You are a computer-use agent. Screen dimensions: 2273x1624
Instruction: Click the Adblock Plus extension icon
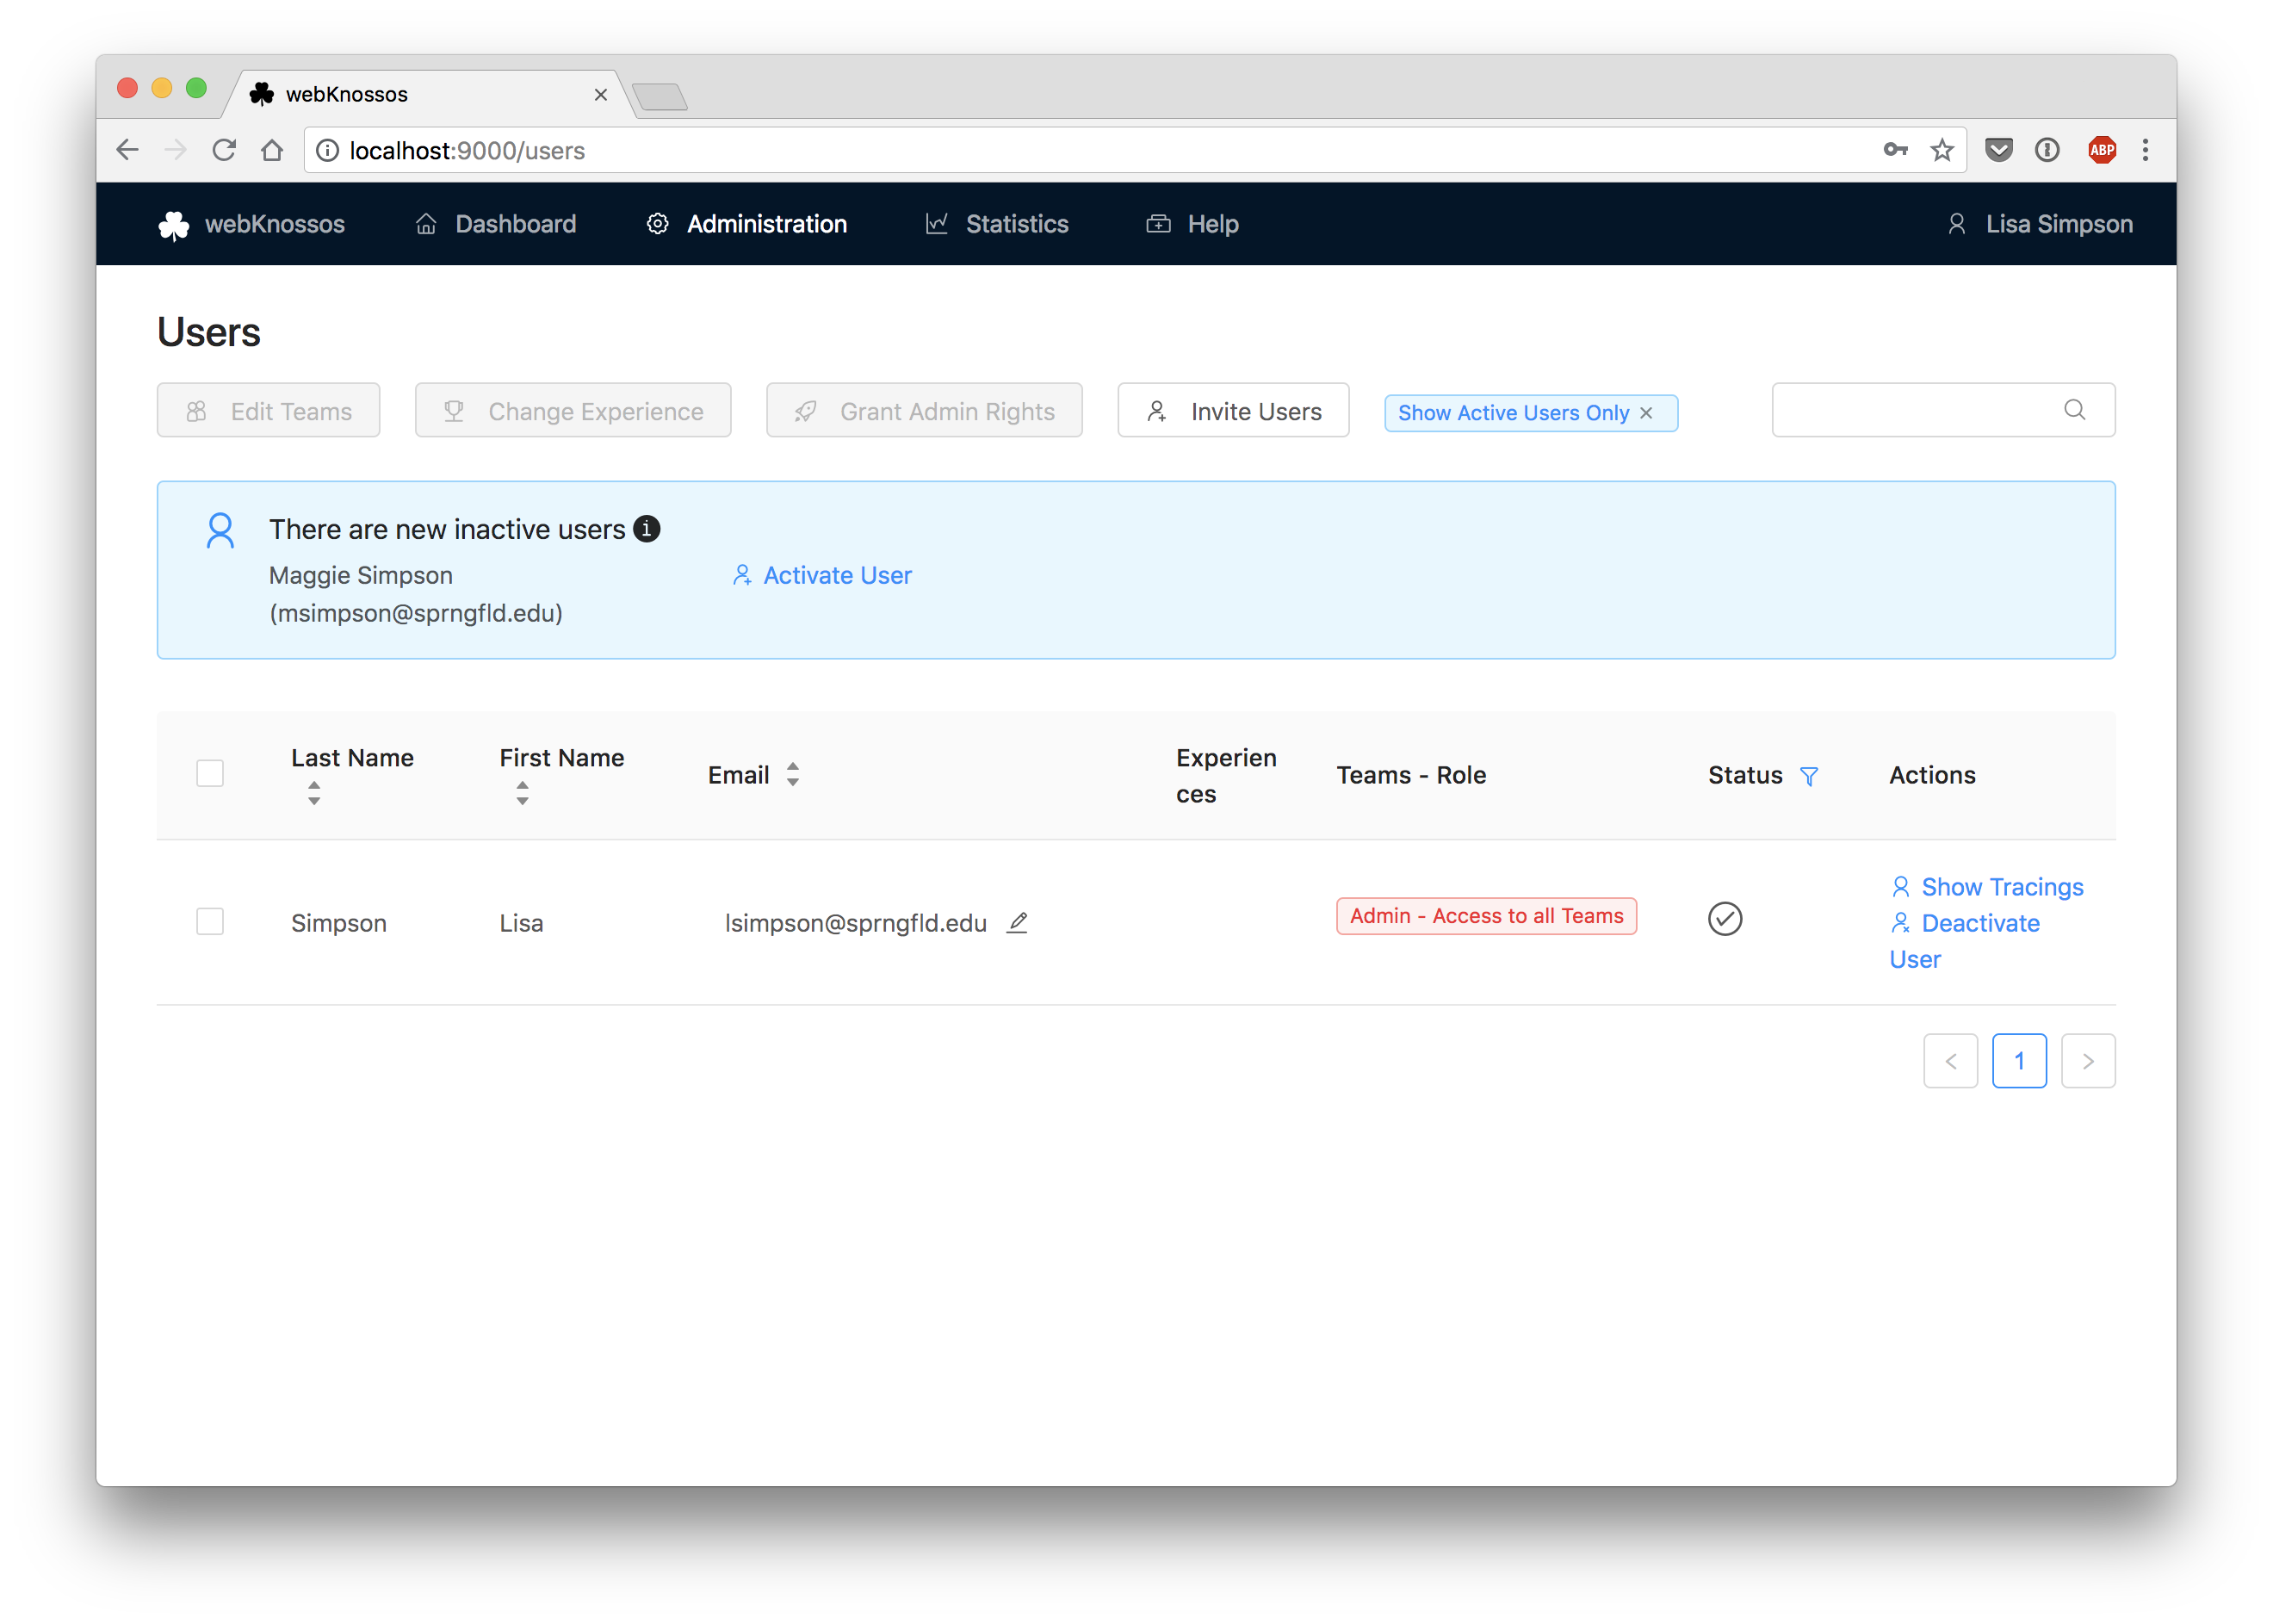[x=2101, y=150]
